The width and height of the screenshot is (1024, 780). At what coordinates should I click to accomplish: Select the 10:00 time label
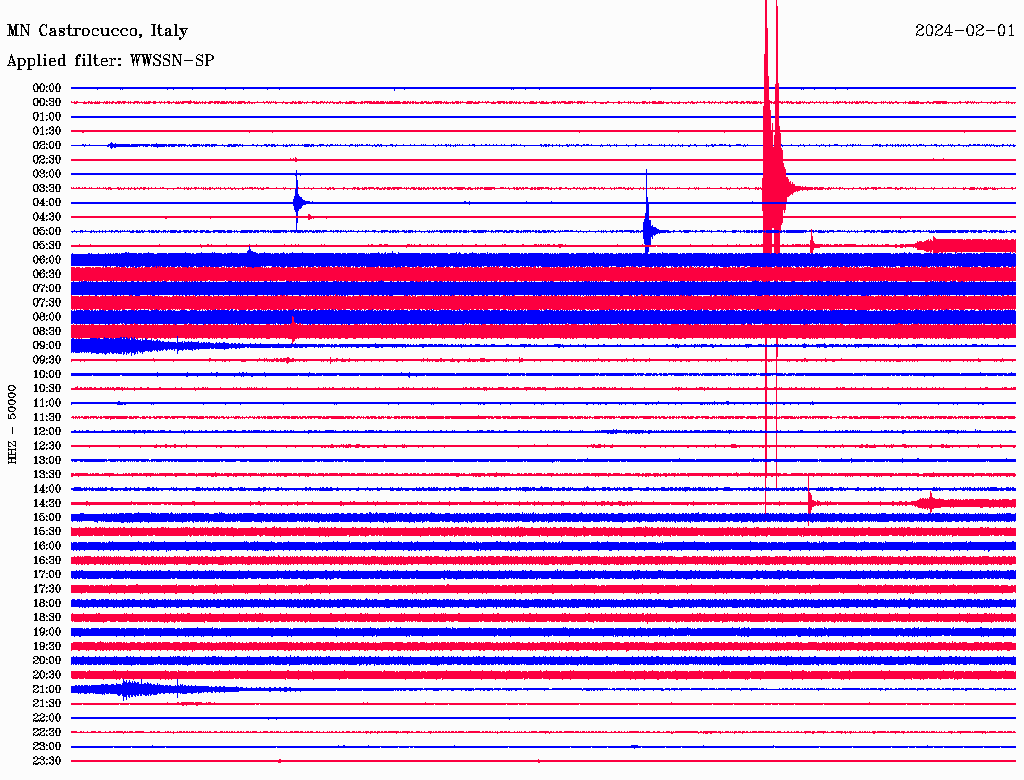(x=47, y=374)
